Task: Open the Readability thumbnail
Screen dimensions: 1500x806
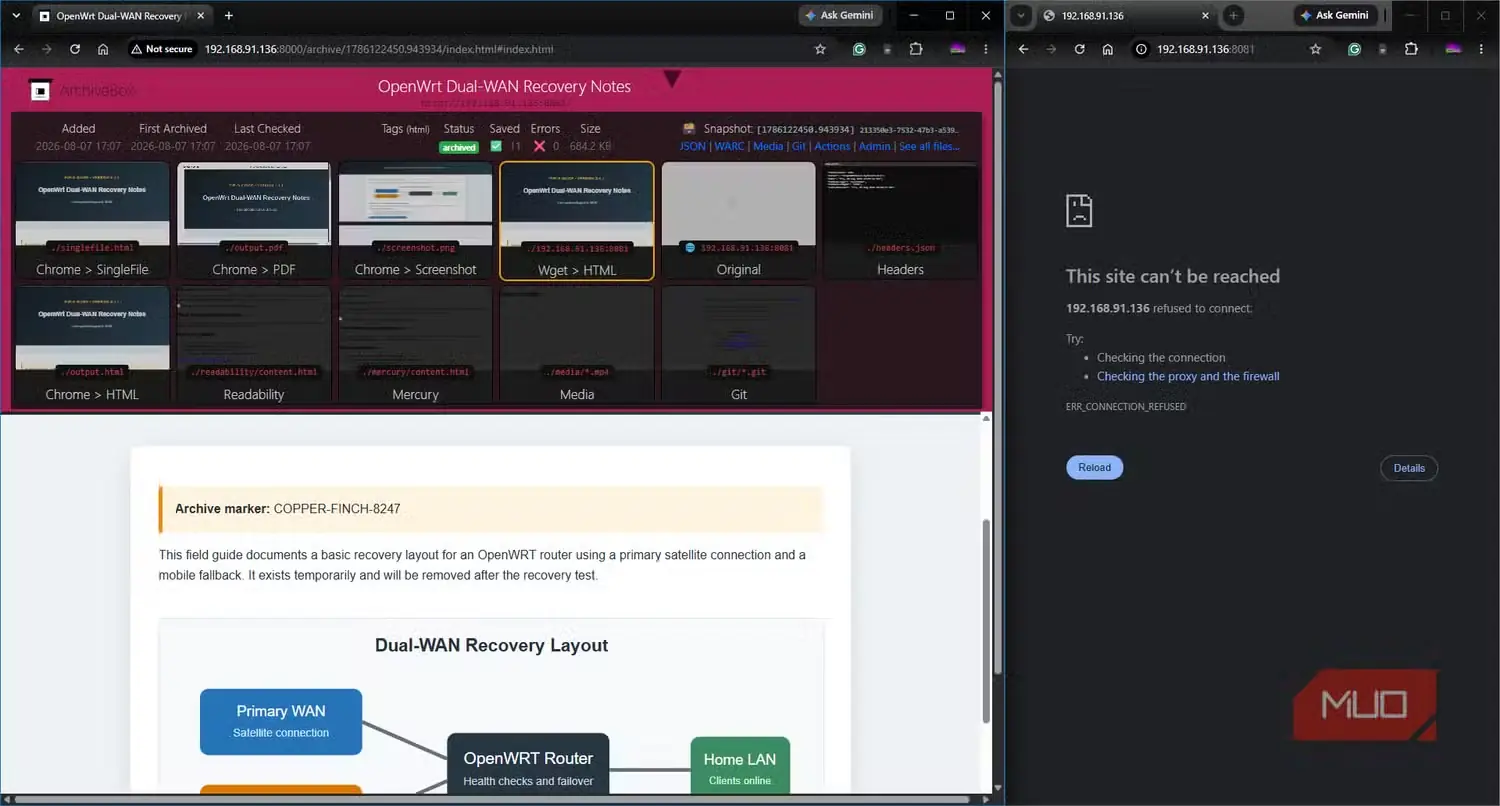Action: click(x=254, y=346)
